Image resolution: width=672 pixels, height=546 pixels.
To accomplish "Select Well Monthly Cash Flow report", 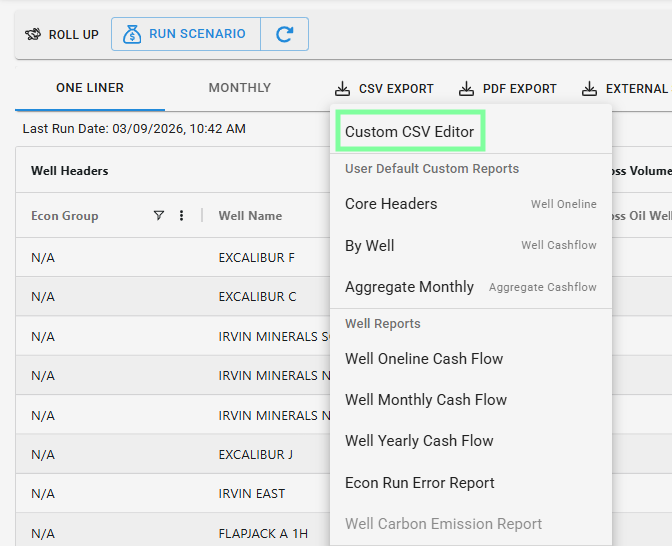I will (426, 400).
